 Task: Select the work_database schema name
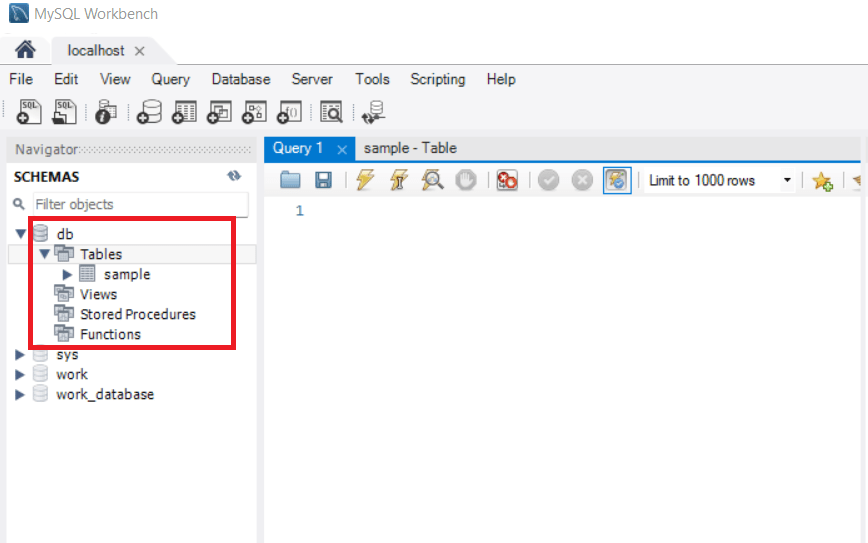coord(105,394)
